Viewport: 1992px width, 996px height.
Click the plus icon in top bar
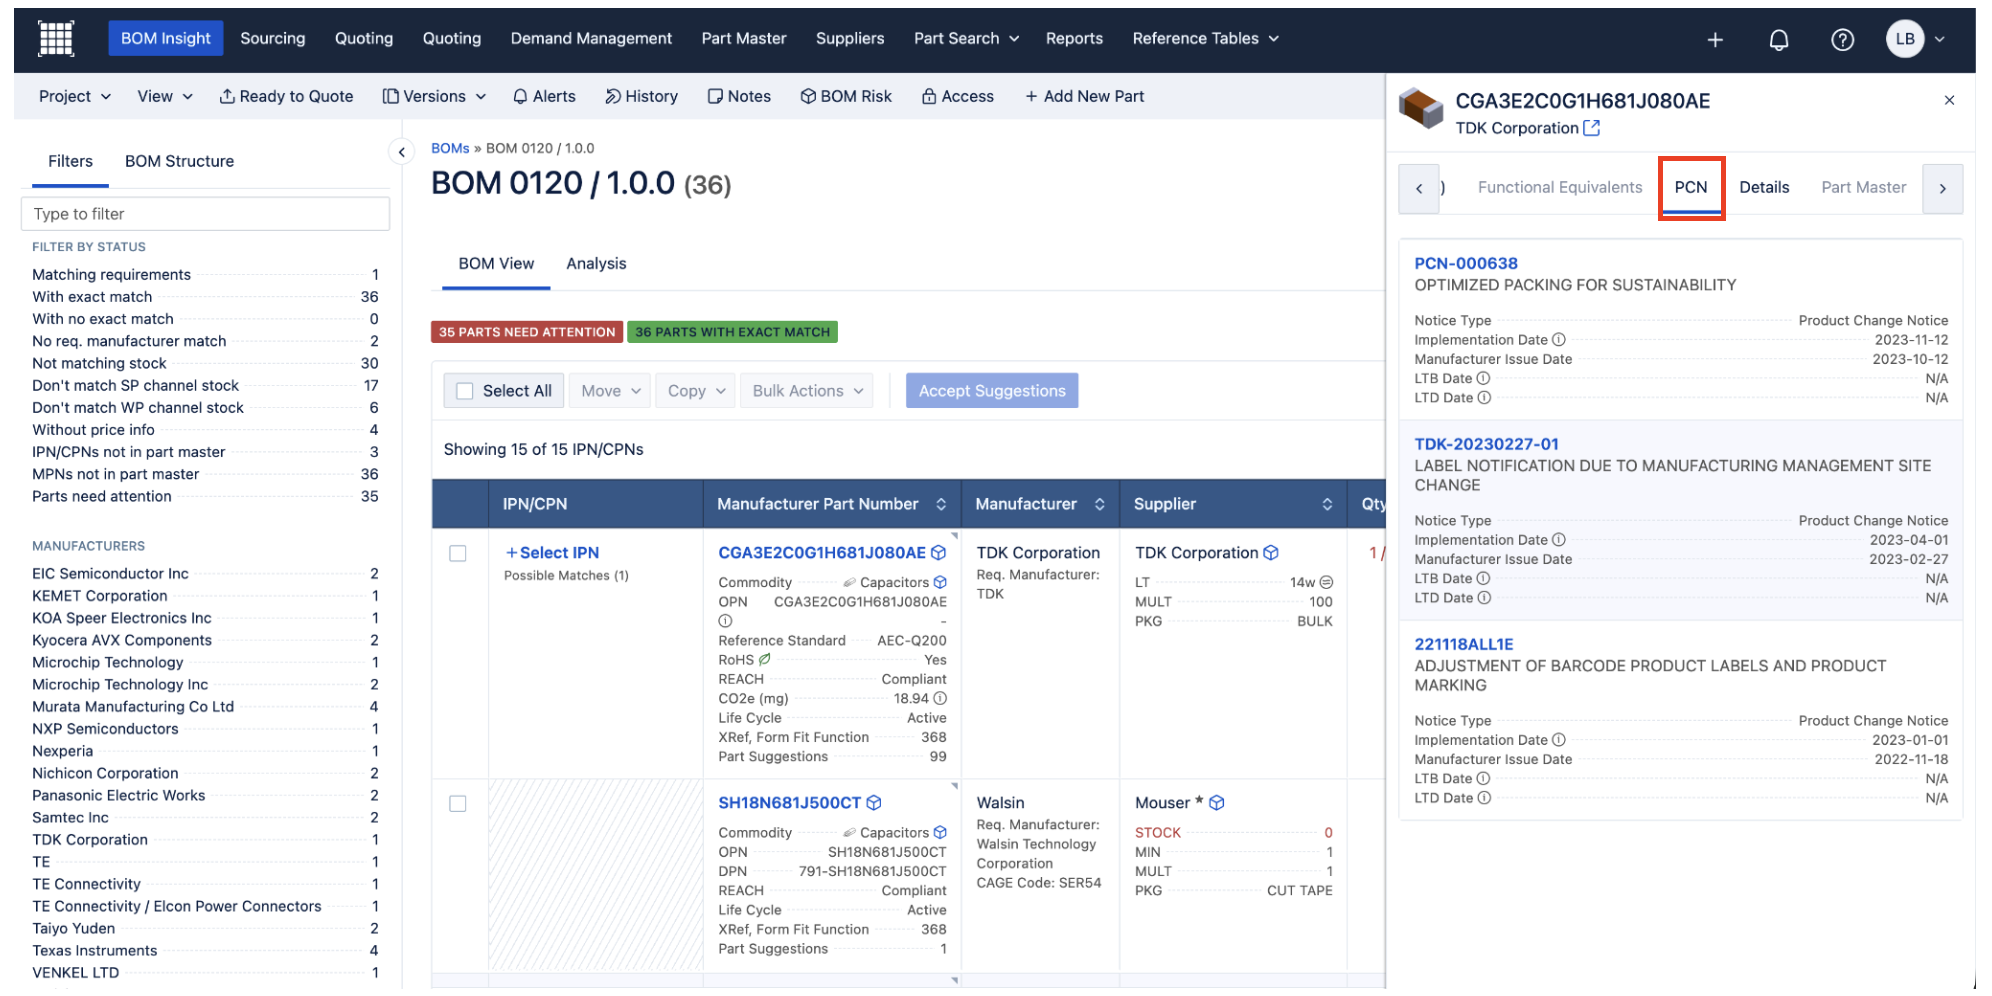1714,40
